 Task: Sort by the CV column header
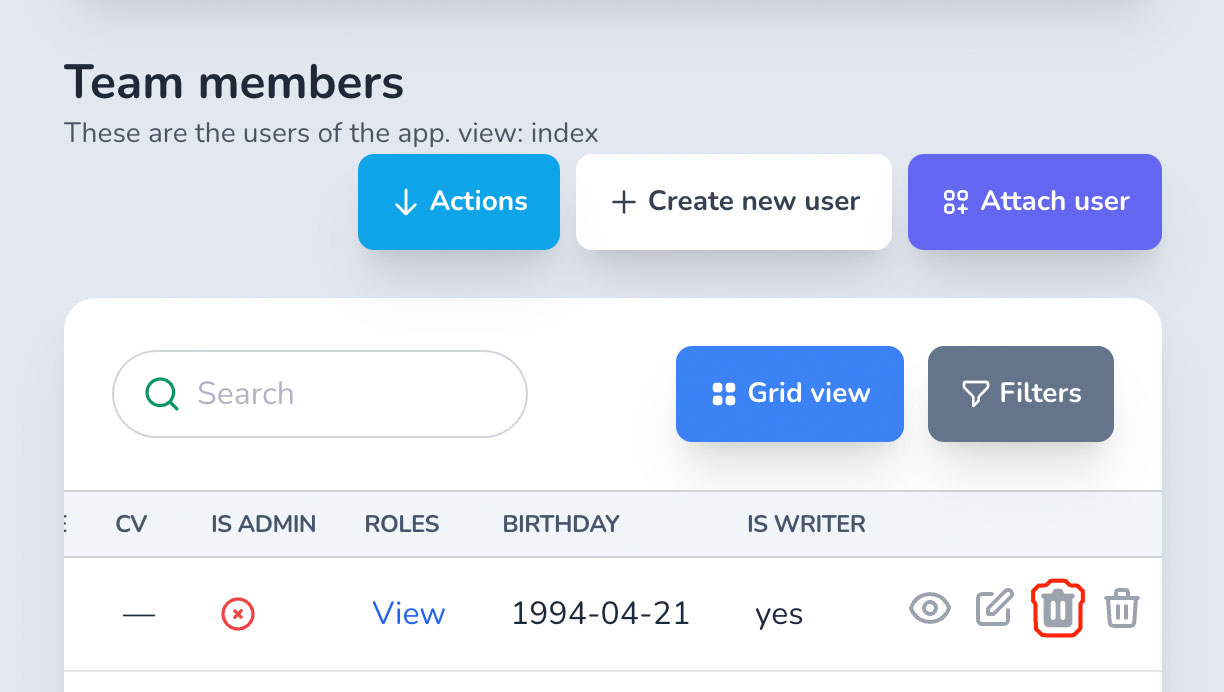131,524
